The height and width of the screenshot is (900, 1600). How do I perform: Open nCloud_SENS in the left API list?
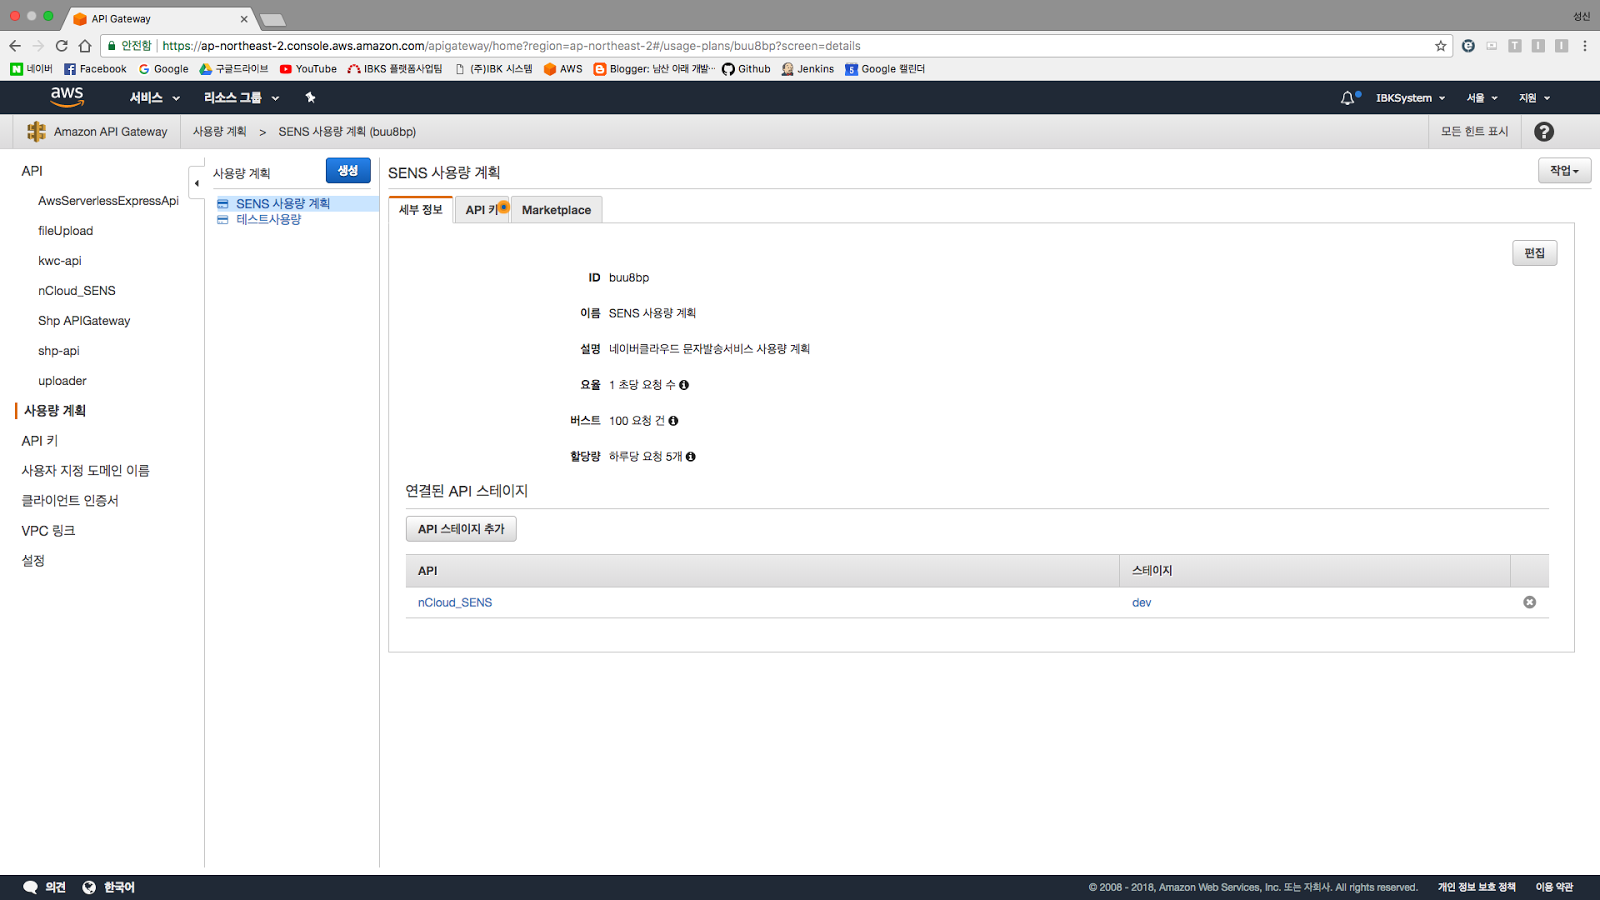pyautogui.click(x=77, y=291)
